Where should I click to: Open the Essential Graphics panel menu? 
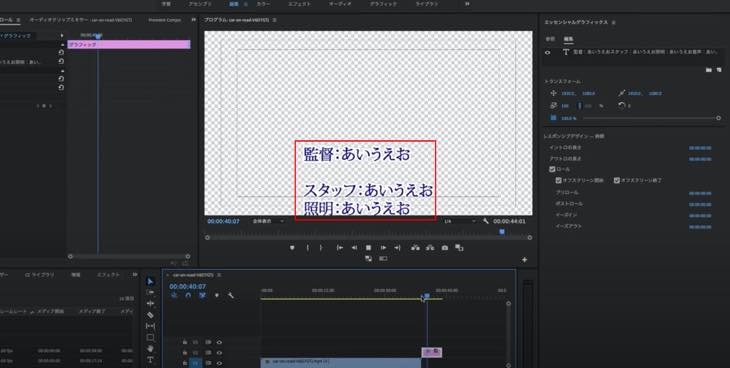pyautogui.click(x=614, y=22)
